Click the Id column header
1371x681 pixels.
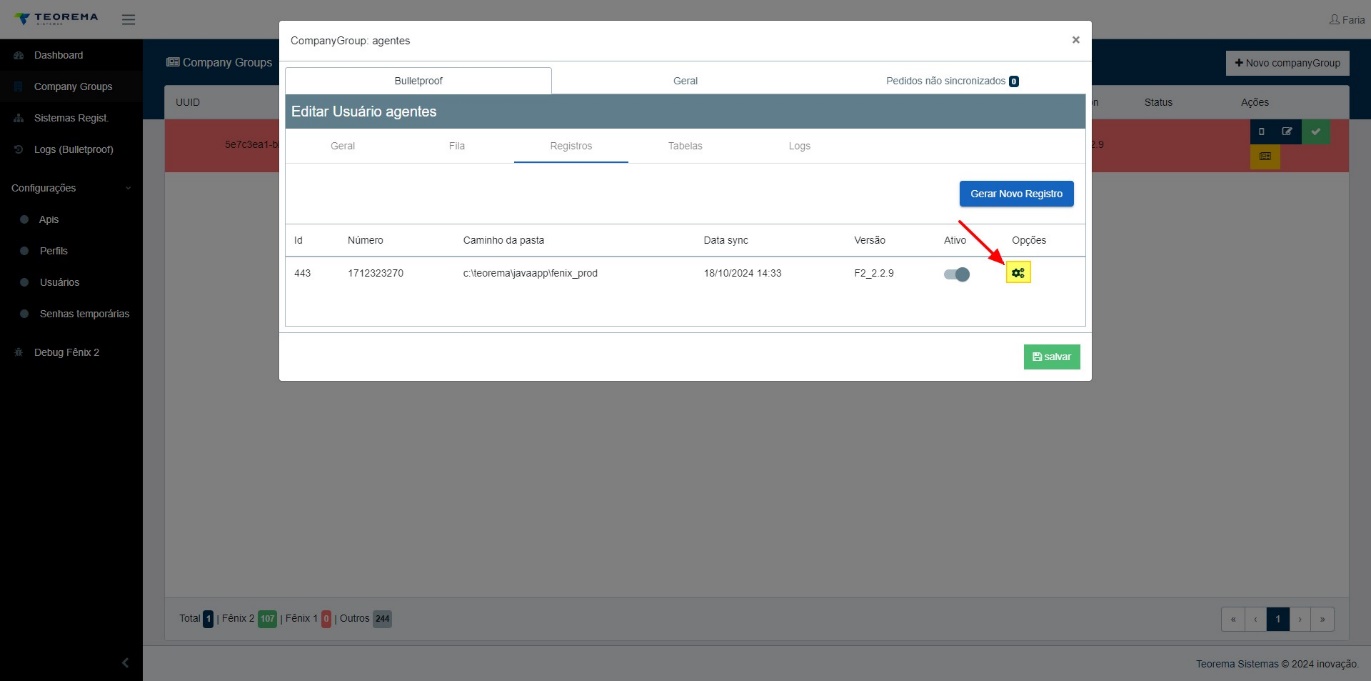pyautogui.click(x=298, y=241)
